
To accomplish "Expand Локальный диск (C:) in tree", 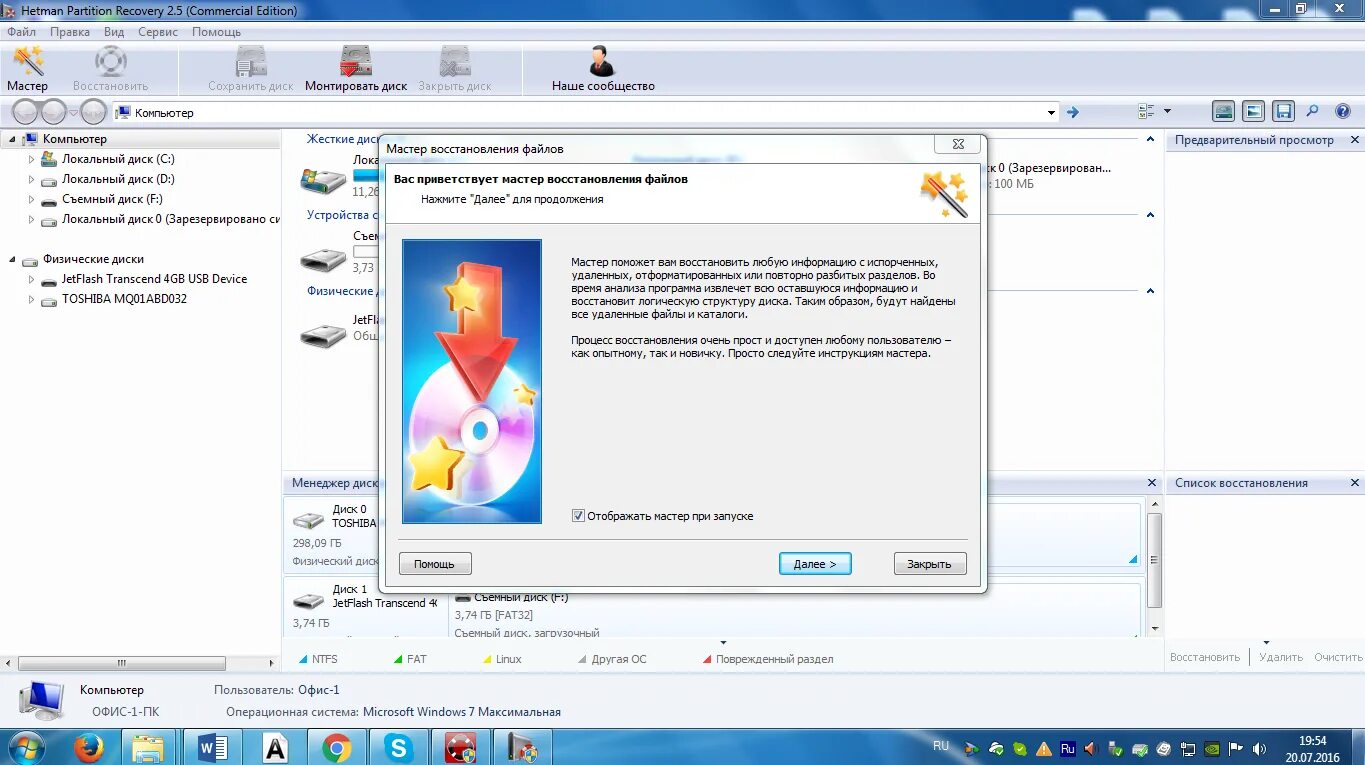I will 31,159.
